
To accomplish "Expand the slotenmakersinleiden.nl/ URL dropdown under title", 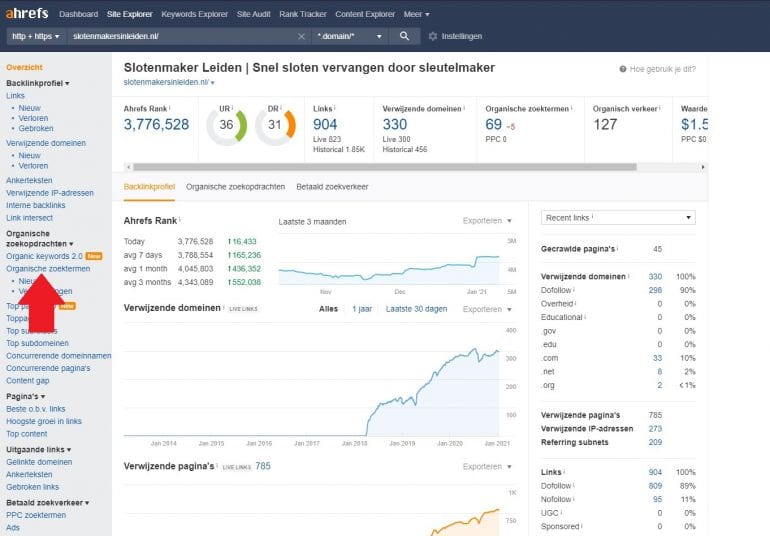I will 169,82.
